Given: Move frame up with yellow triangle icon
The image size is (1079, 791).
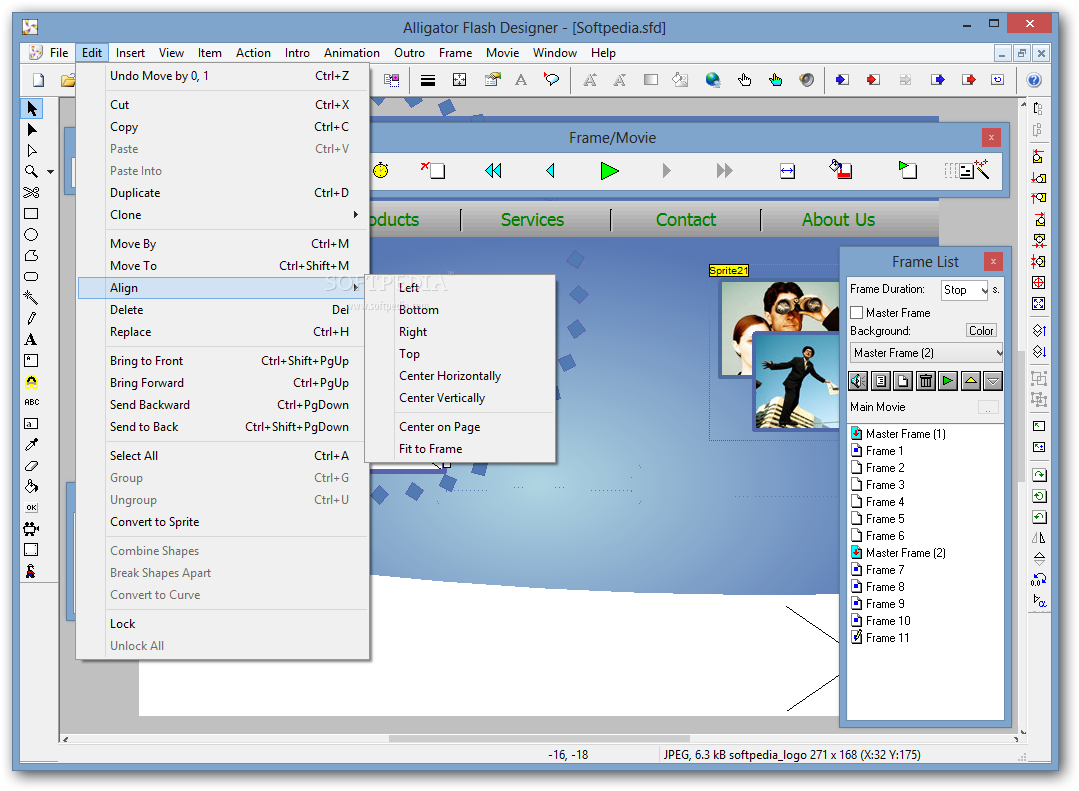Looking at the screenshot, I should (970, 381).
